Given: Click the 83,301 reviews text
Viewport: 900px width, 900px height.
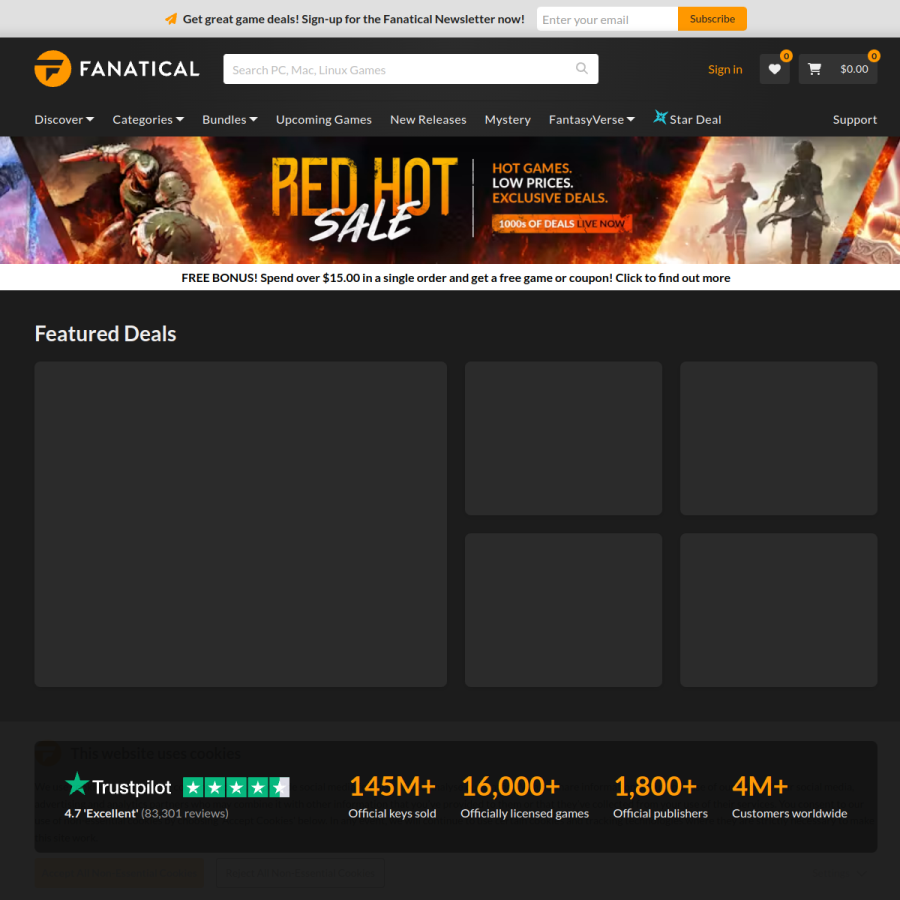Looking at the screenshot, I should [185, 813].
